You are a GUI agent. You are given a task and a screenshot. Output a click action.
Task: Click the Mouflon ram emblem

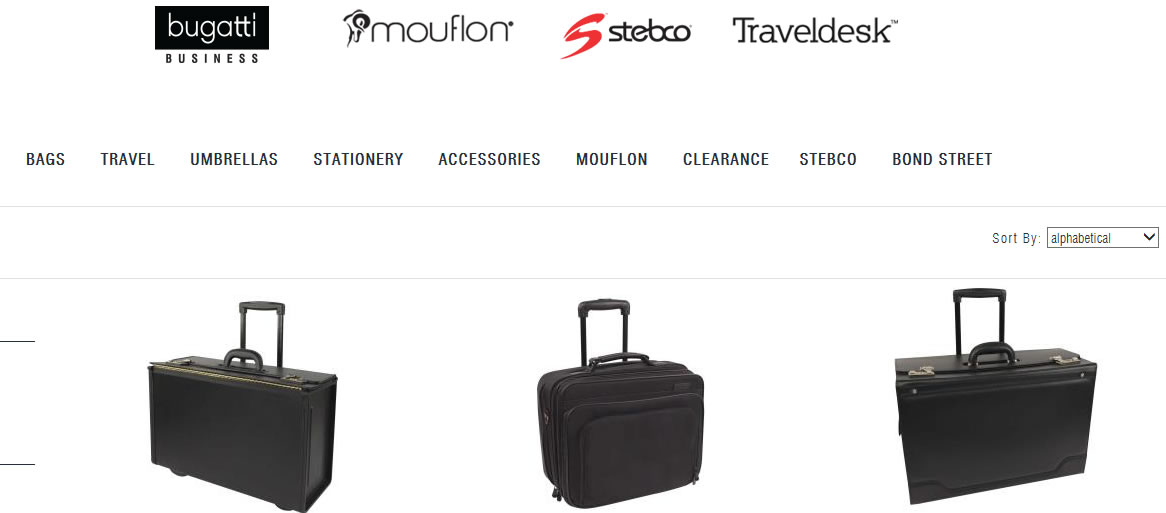[x=356, y=28]
